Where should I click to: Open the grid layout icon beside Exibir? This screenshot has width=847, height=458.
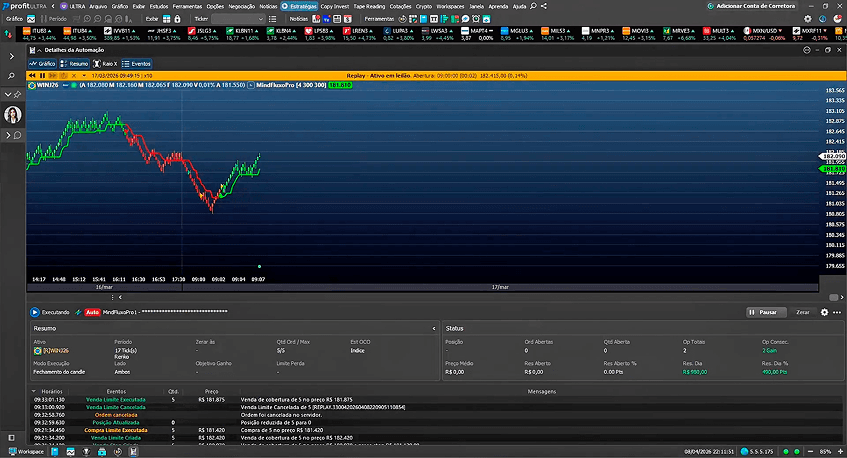[166, 19]
